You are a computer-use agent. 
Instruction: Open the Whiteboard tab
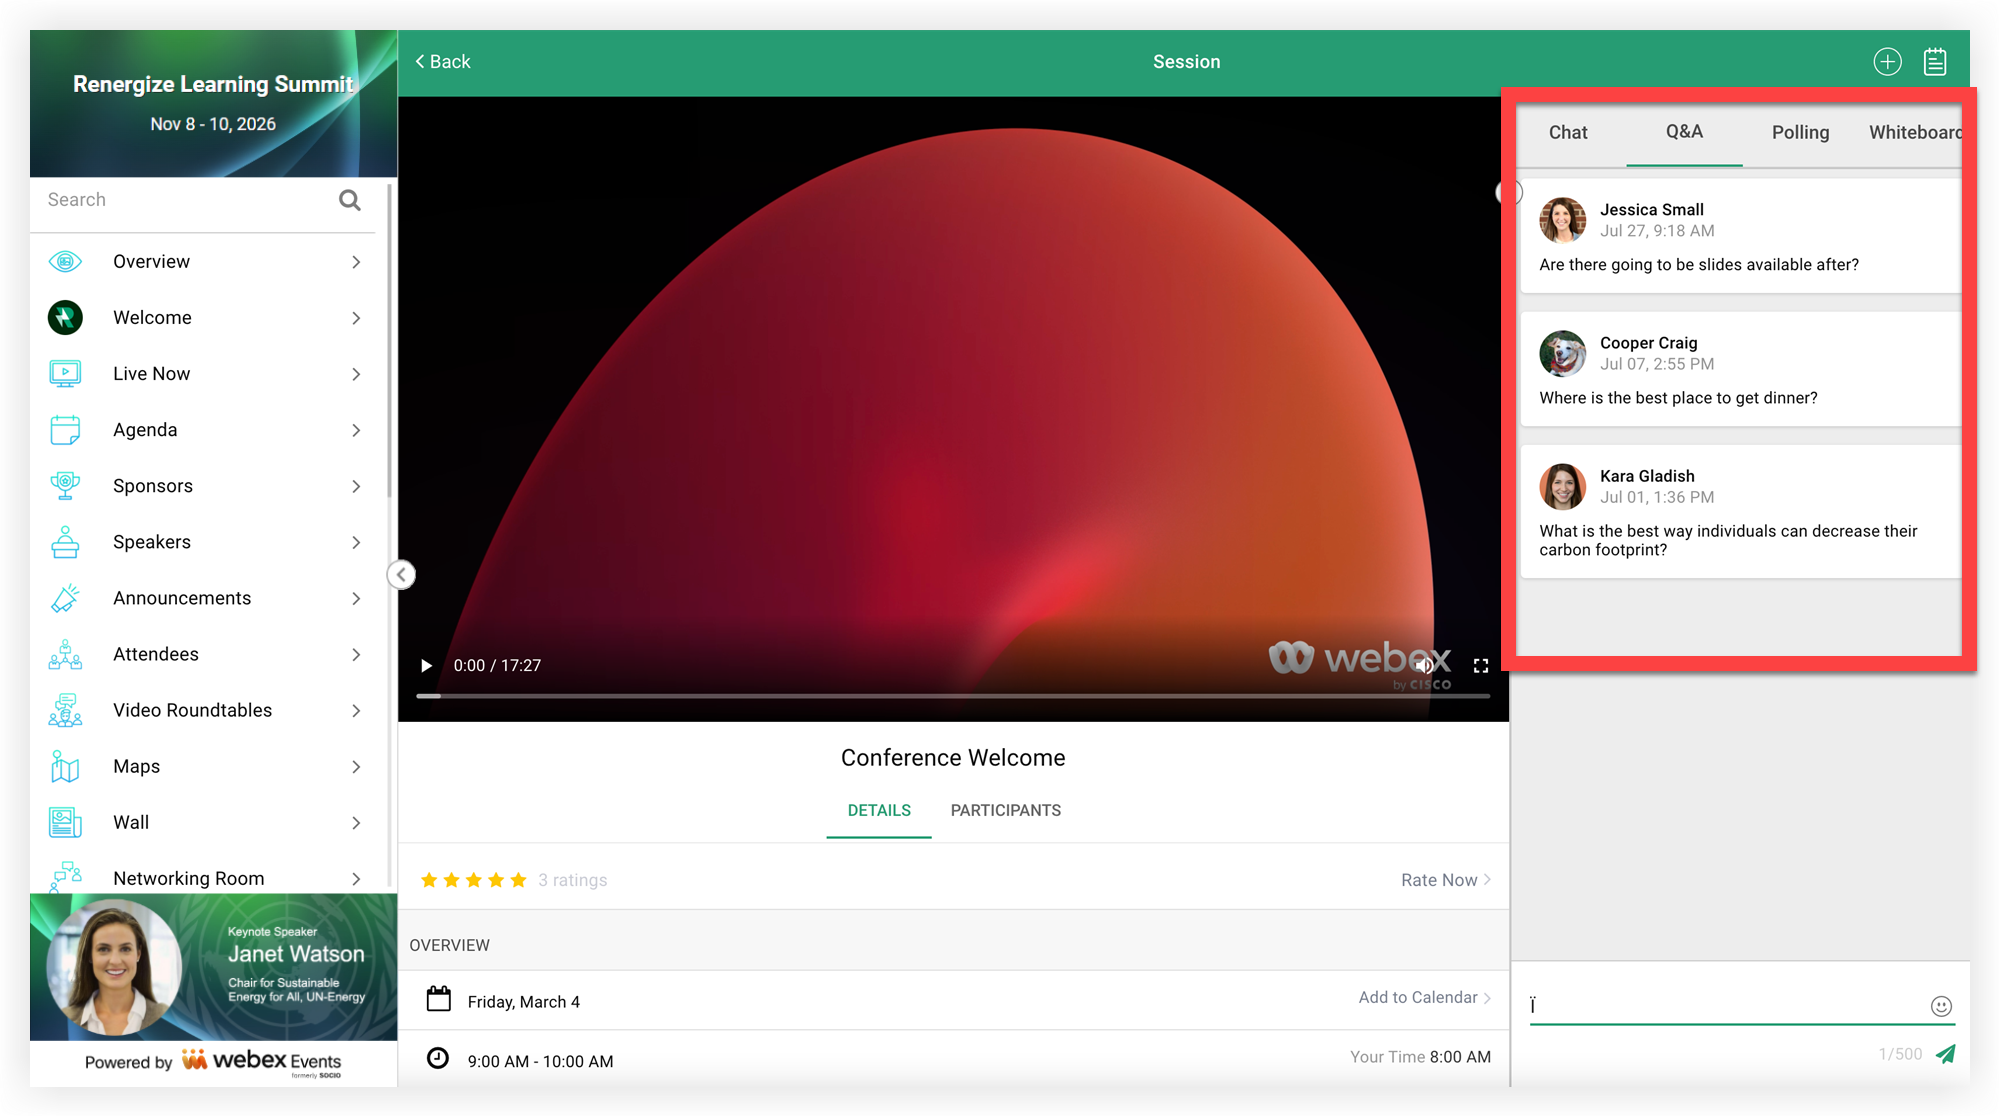click(1914, 132)
